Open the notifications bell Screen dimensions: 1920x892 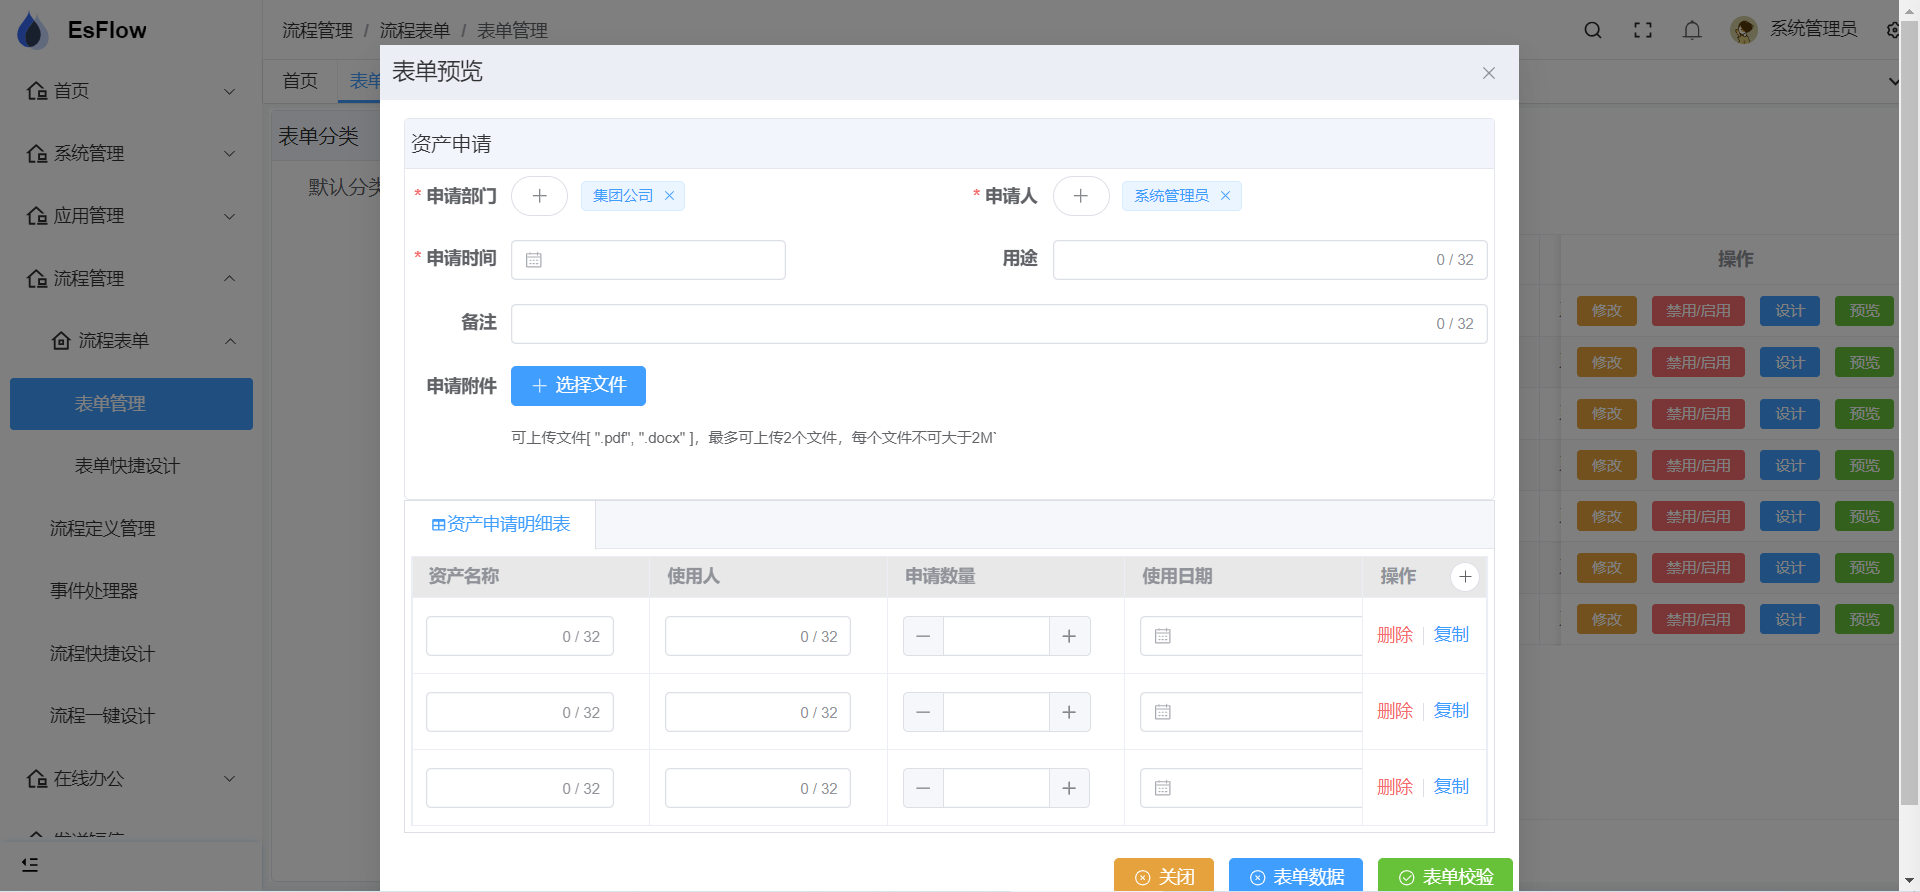1692,30
